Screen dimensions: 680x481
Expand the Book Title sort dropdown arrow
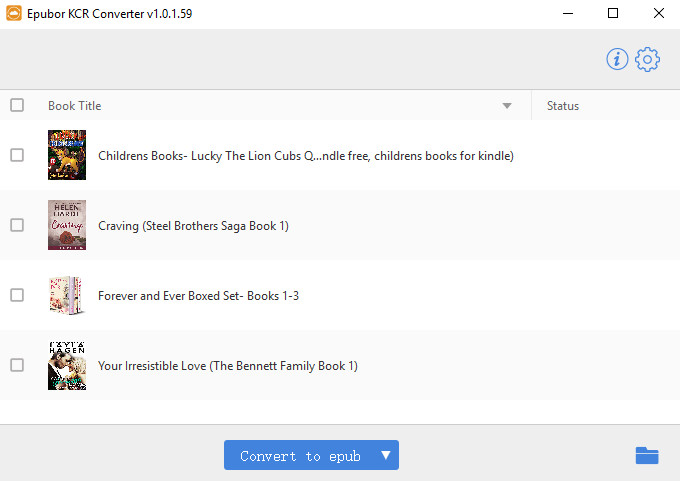pos(507,106)
